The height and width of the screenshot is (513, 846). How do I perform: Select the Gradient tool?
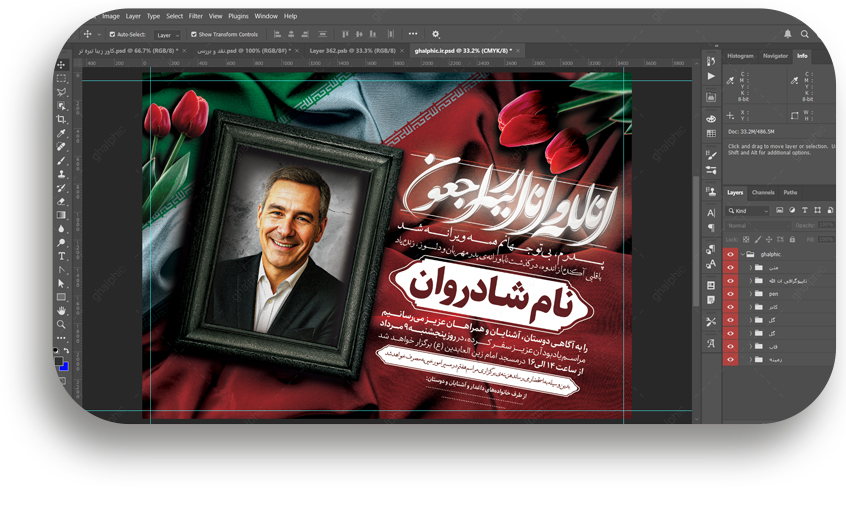(62, 215)
